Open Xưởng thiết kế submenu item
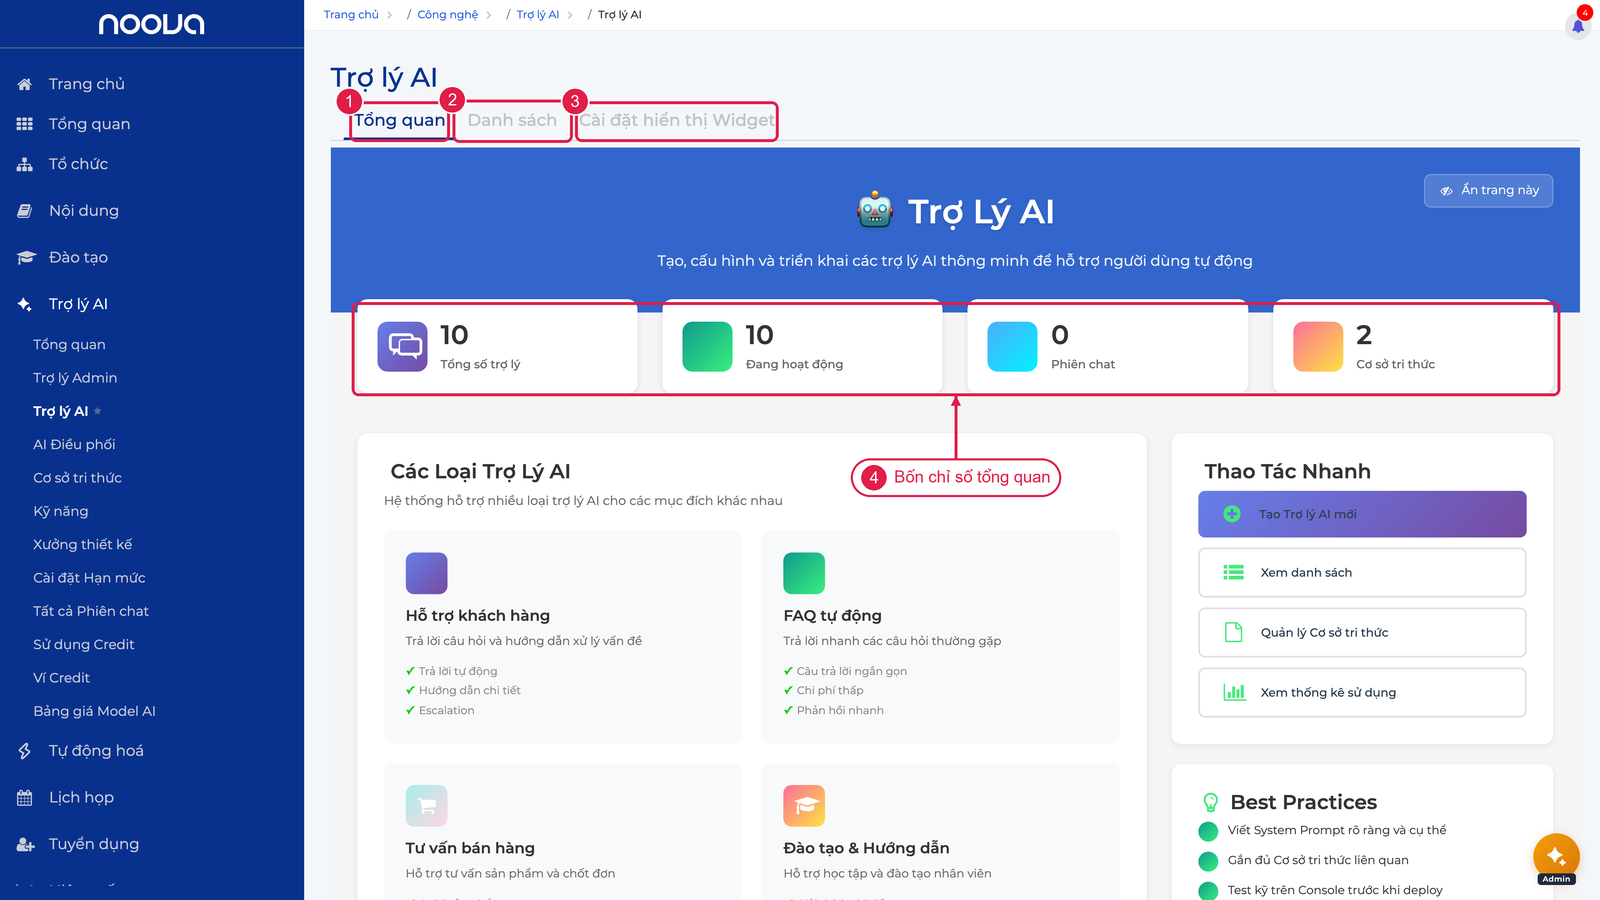 82,545
